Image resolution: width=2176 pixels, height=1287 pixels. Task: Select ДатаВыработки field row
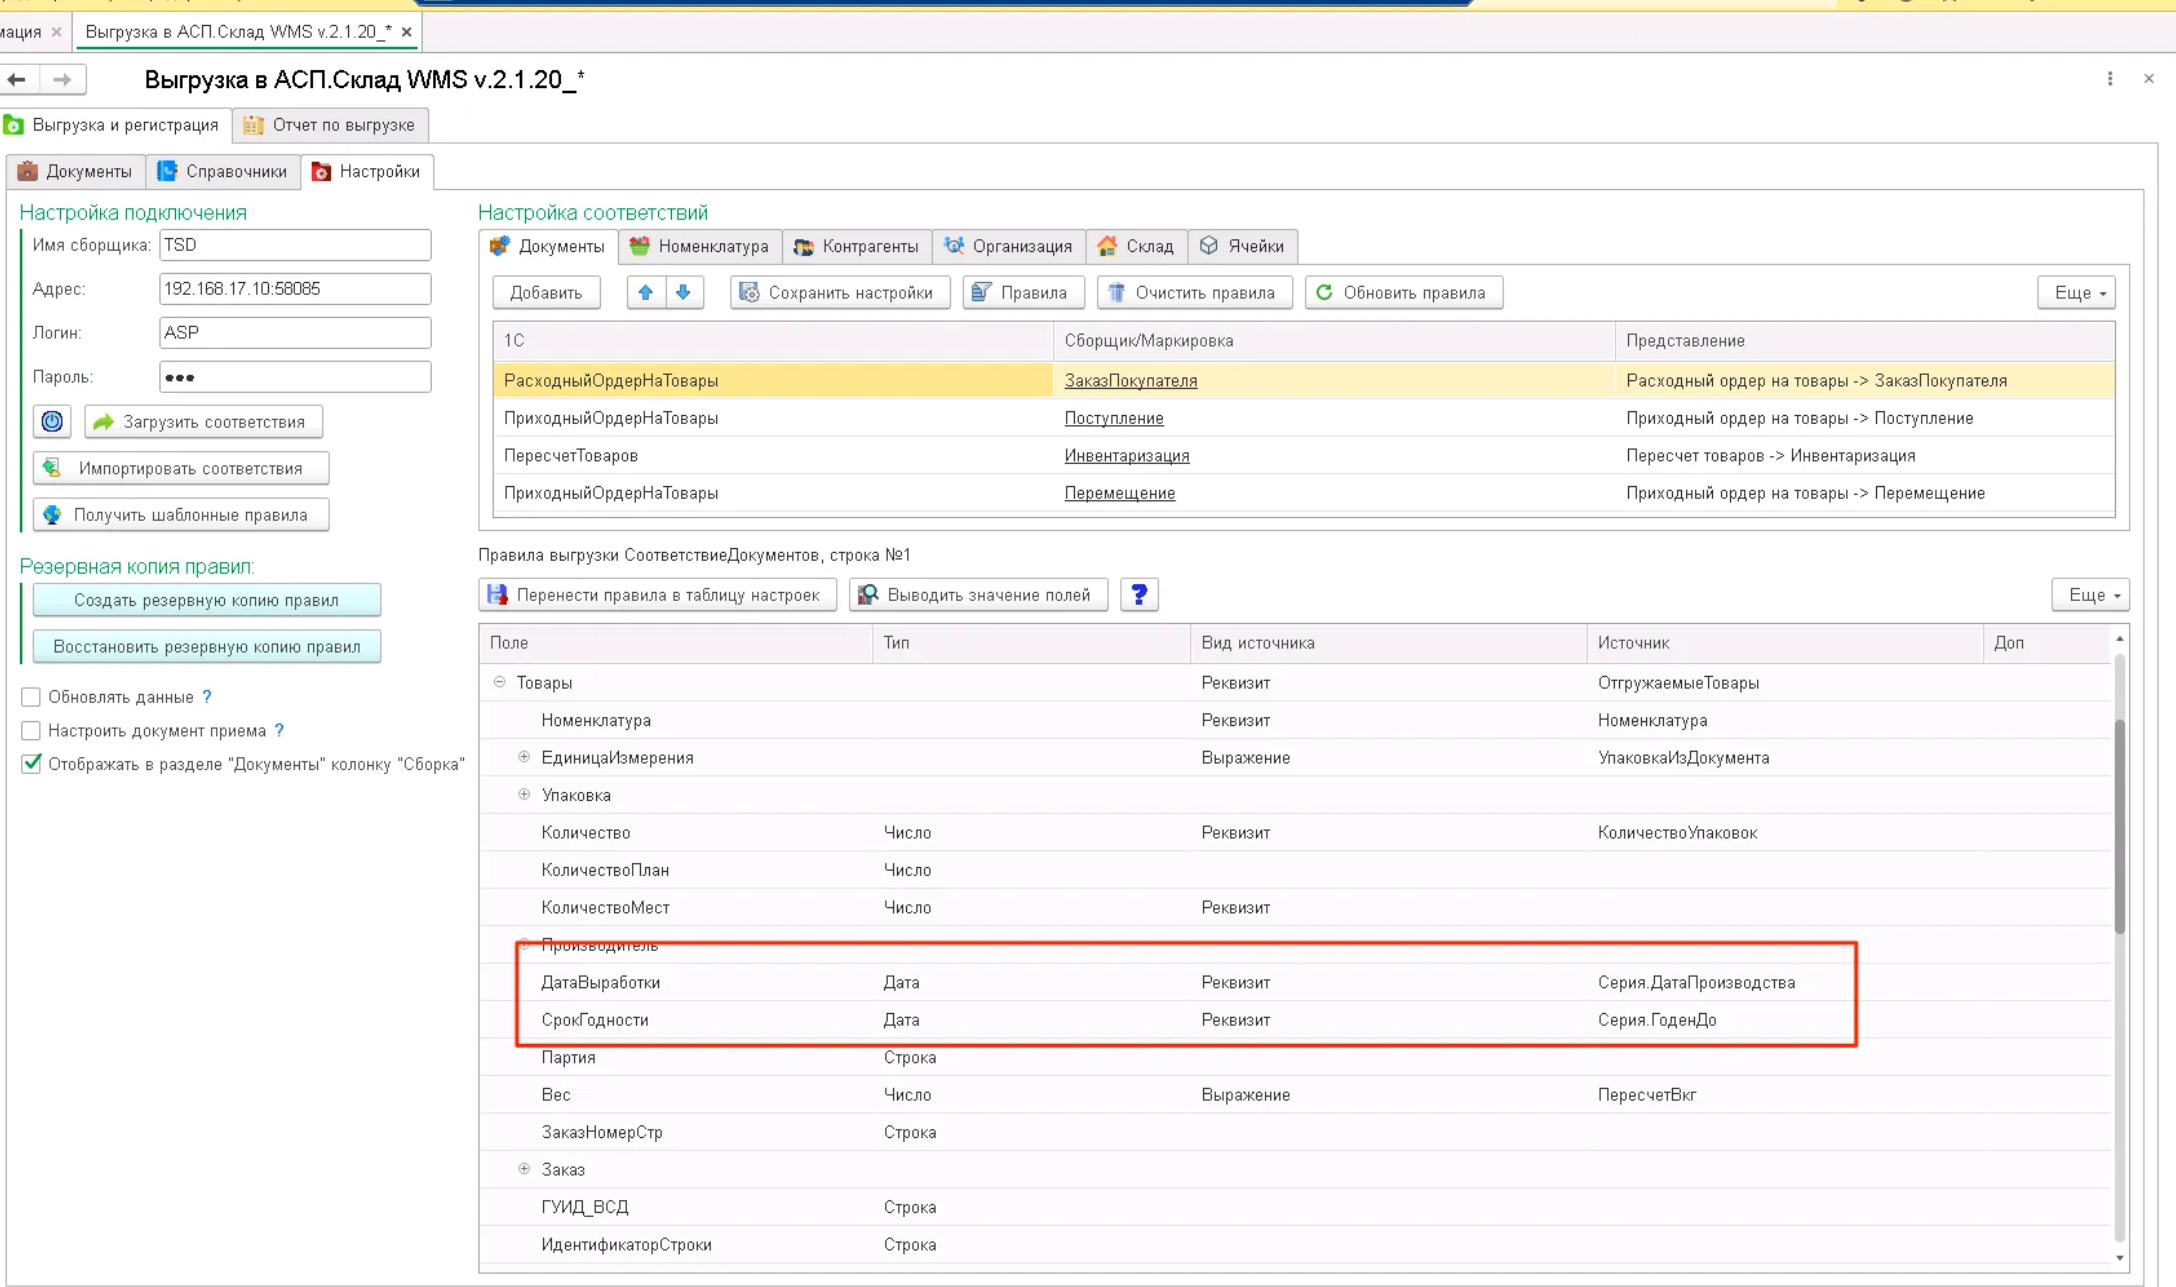[x=1295, y=982]
